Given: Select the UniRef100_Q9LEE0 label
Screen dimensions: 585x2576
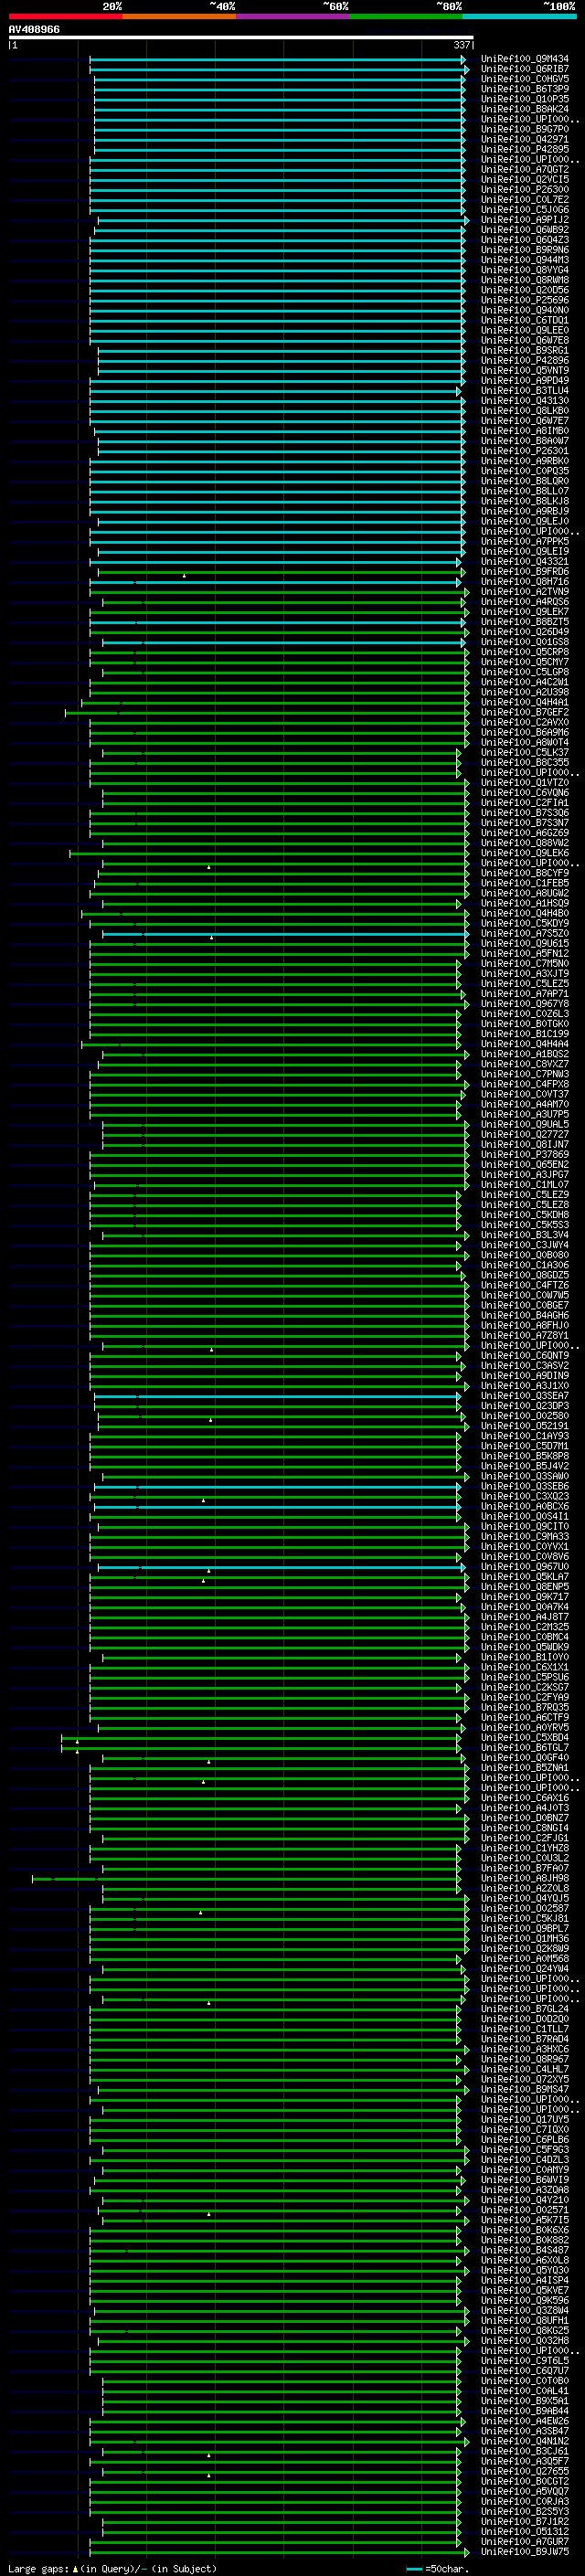Looking at the screenshot, I should click(x=525, y=330).
